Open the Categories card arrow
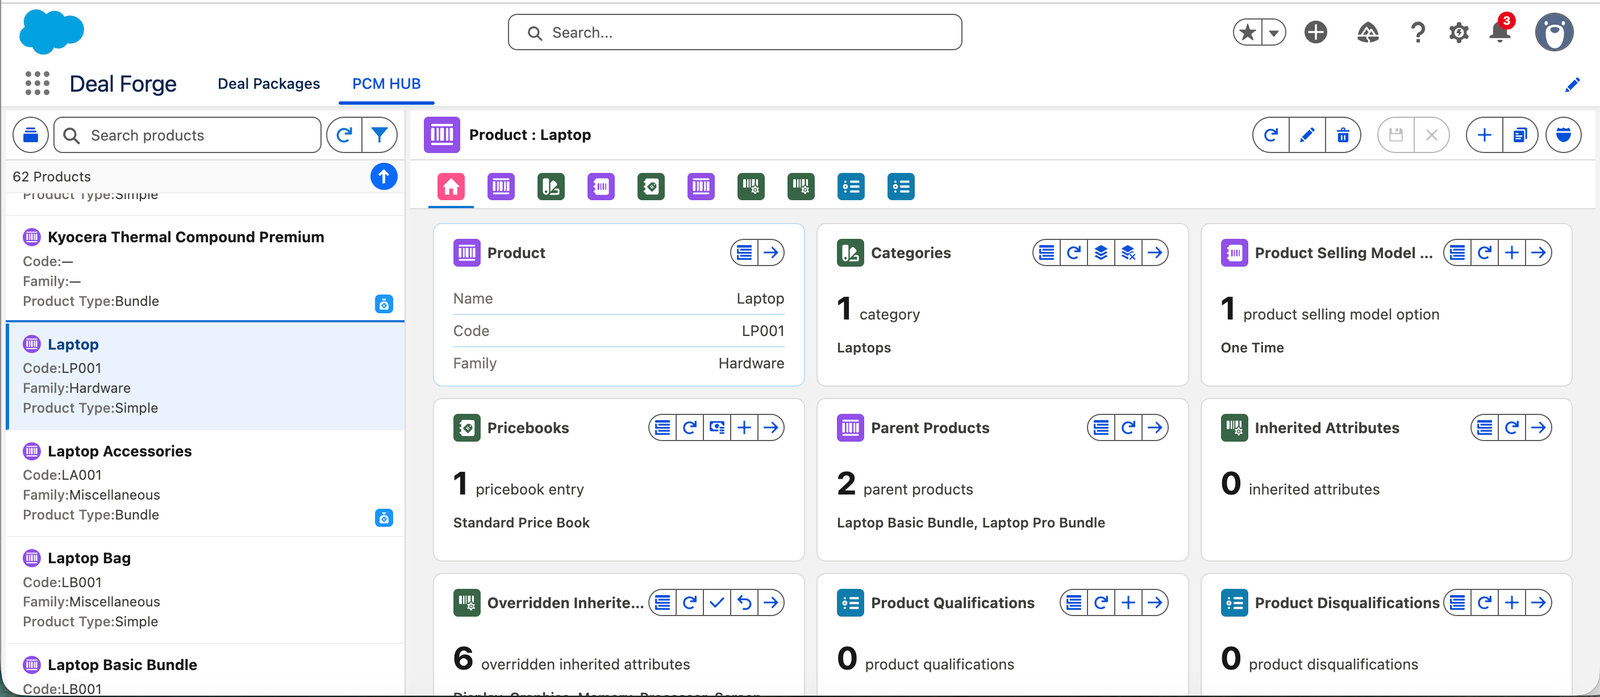This screenshot has width=1600, height=697. tap(1155, 253)
